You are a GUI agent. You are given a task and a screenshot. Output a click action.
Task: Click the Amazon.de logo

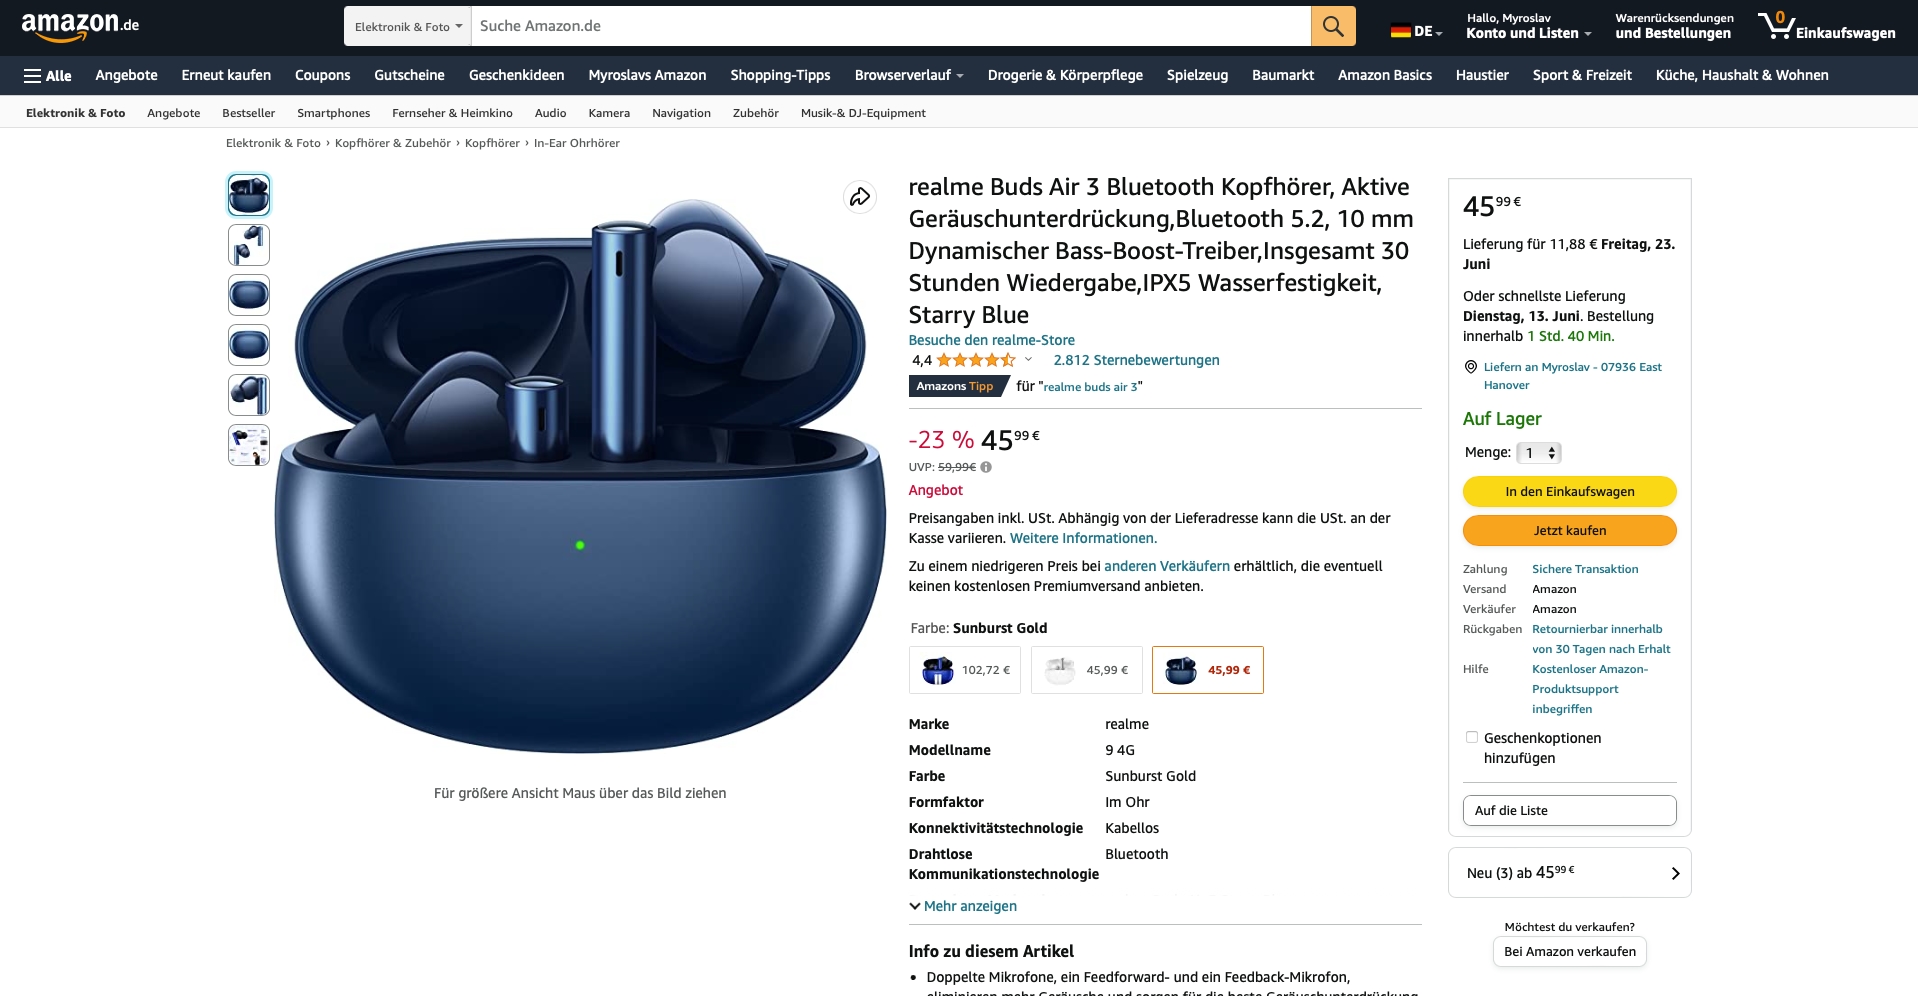coord(80,26)
